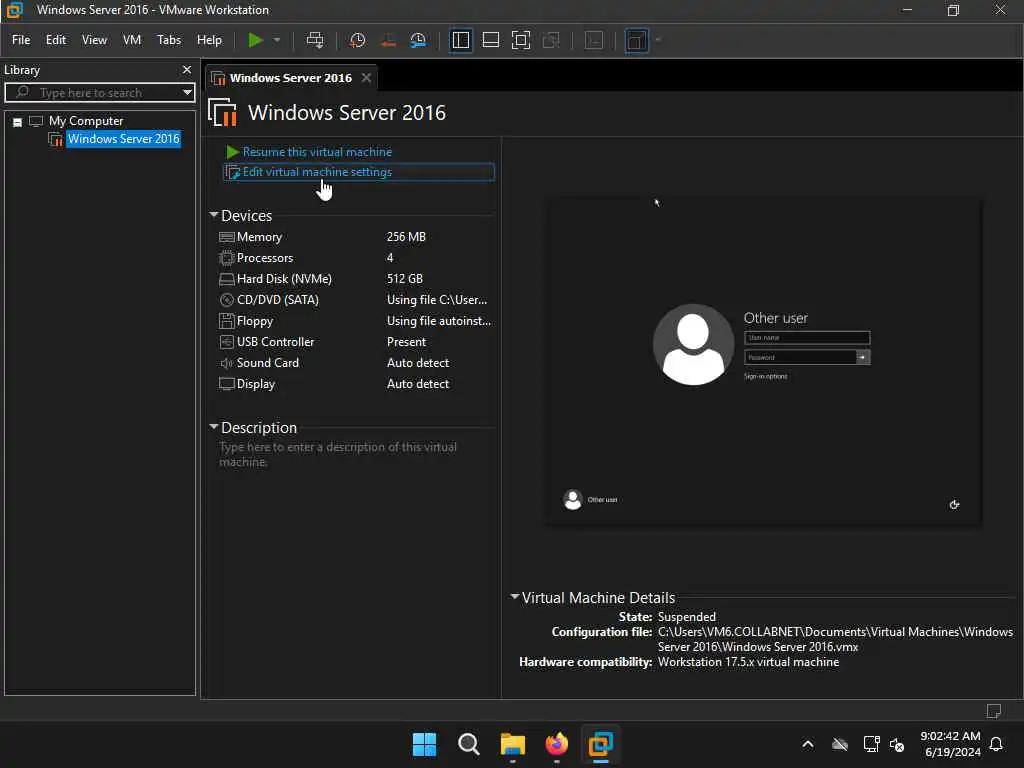The height and width of the screenshot is (768, 1024).
Task: Click the network display tray icon
Action: coord(871,744)
